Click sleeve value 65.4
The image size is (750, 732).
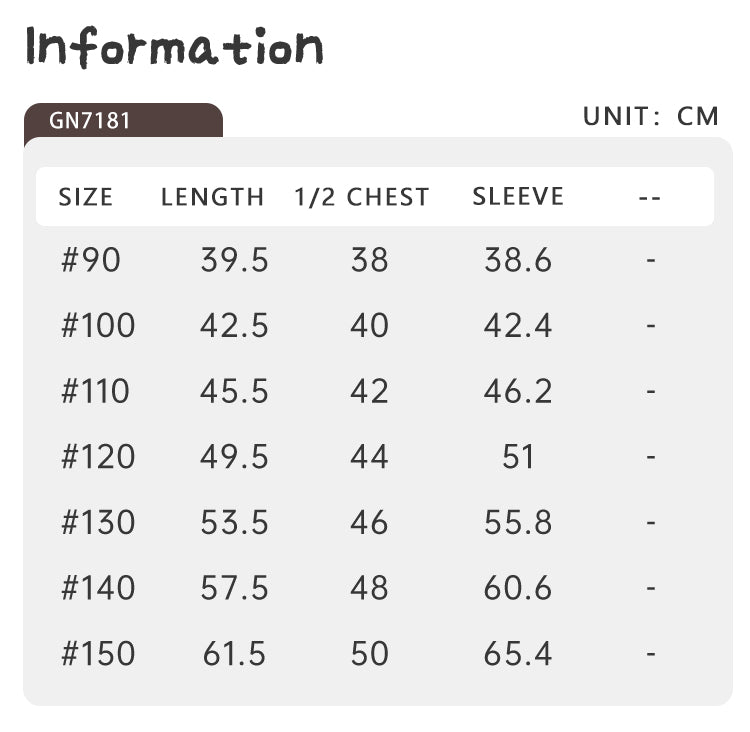(518, 653)
